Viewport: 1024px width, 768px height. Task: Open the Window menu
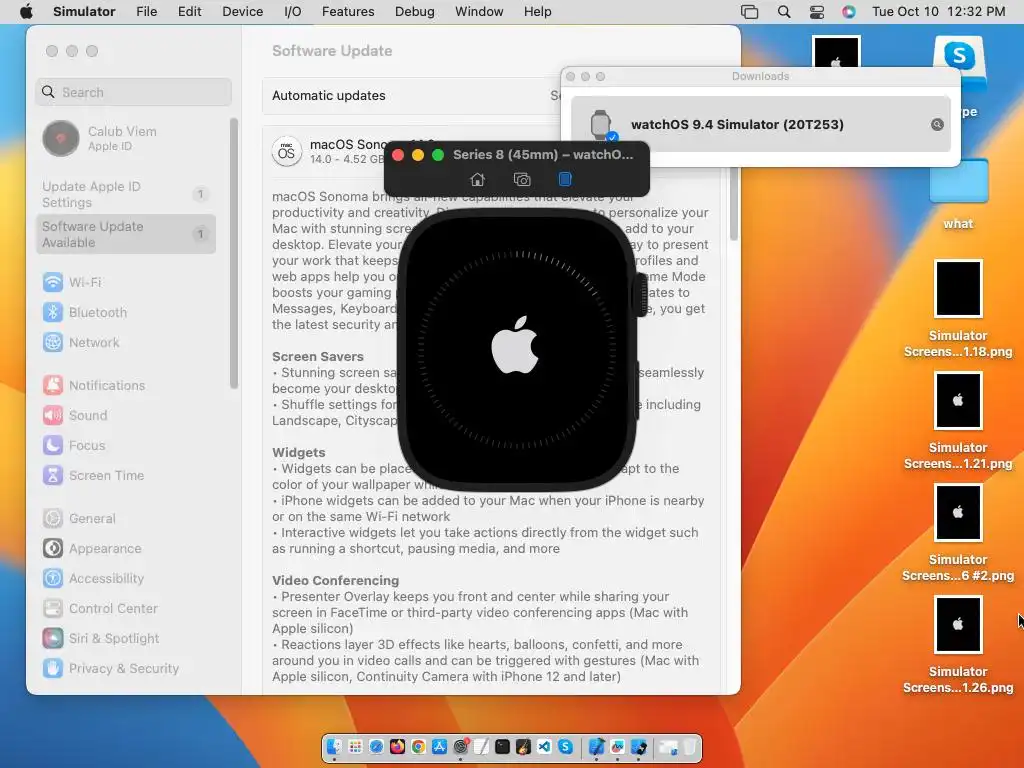tap(479, 11)
